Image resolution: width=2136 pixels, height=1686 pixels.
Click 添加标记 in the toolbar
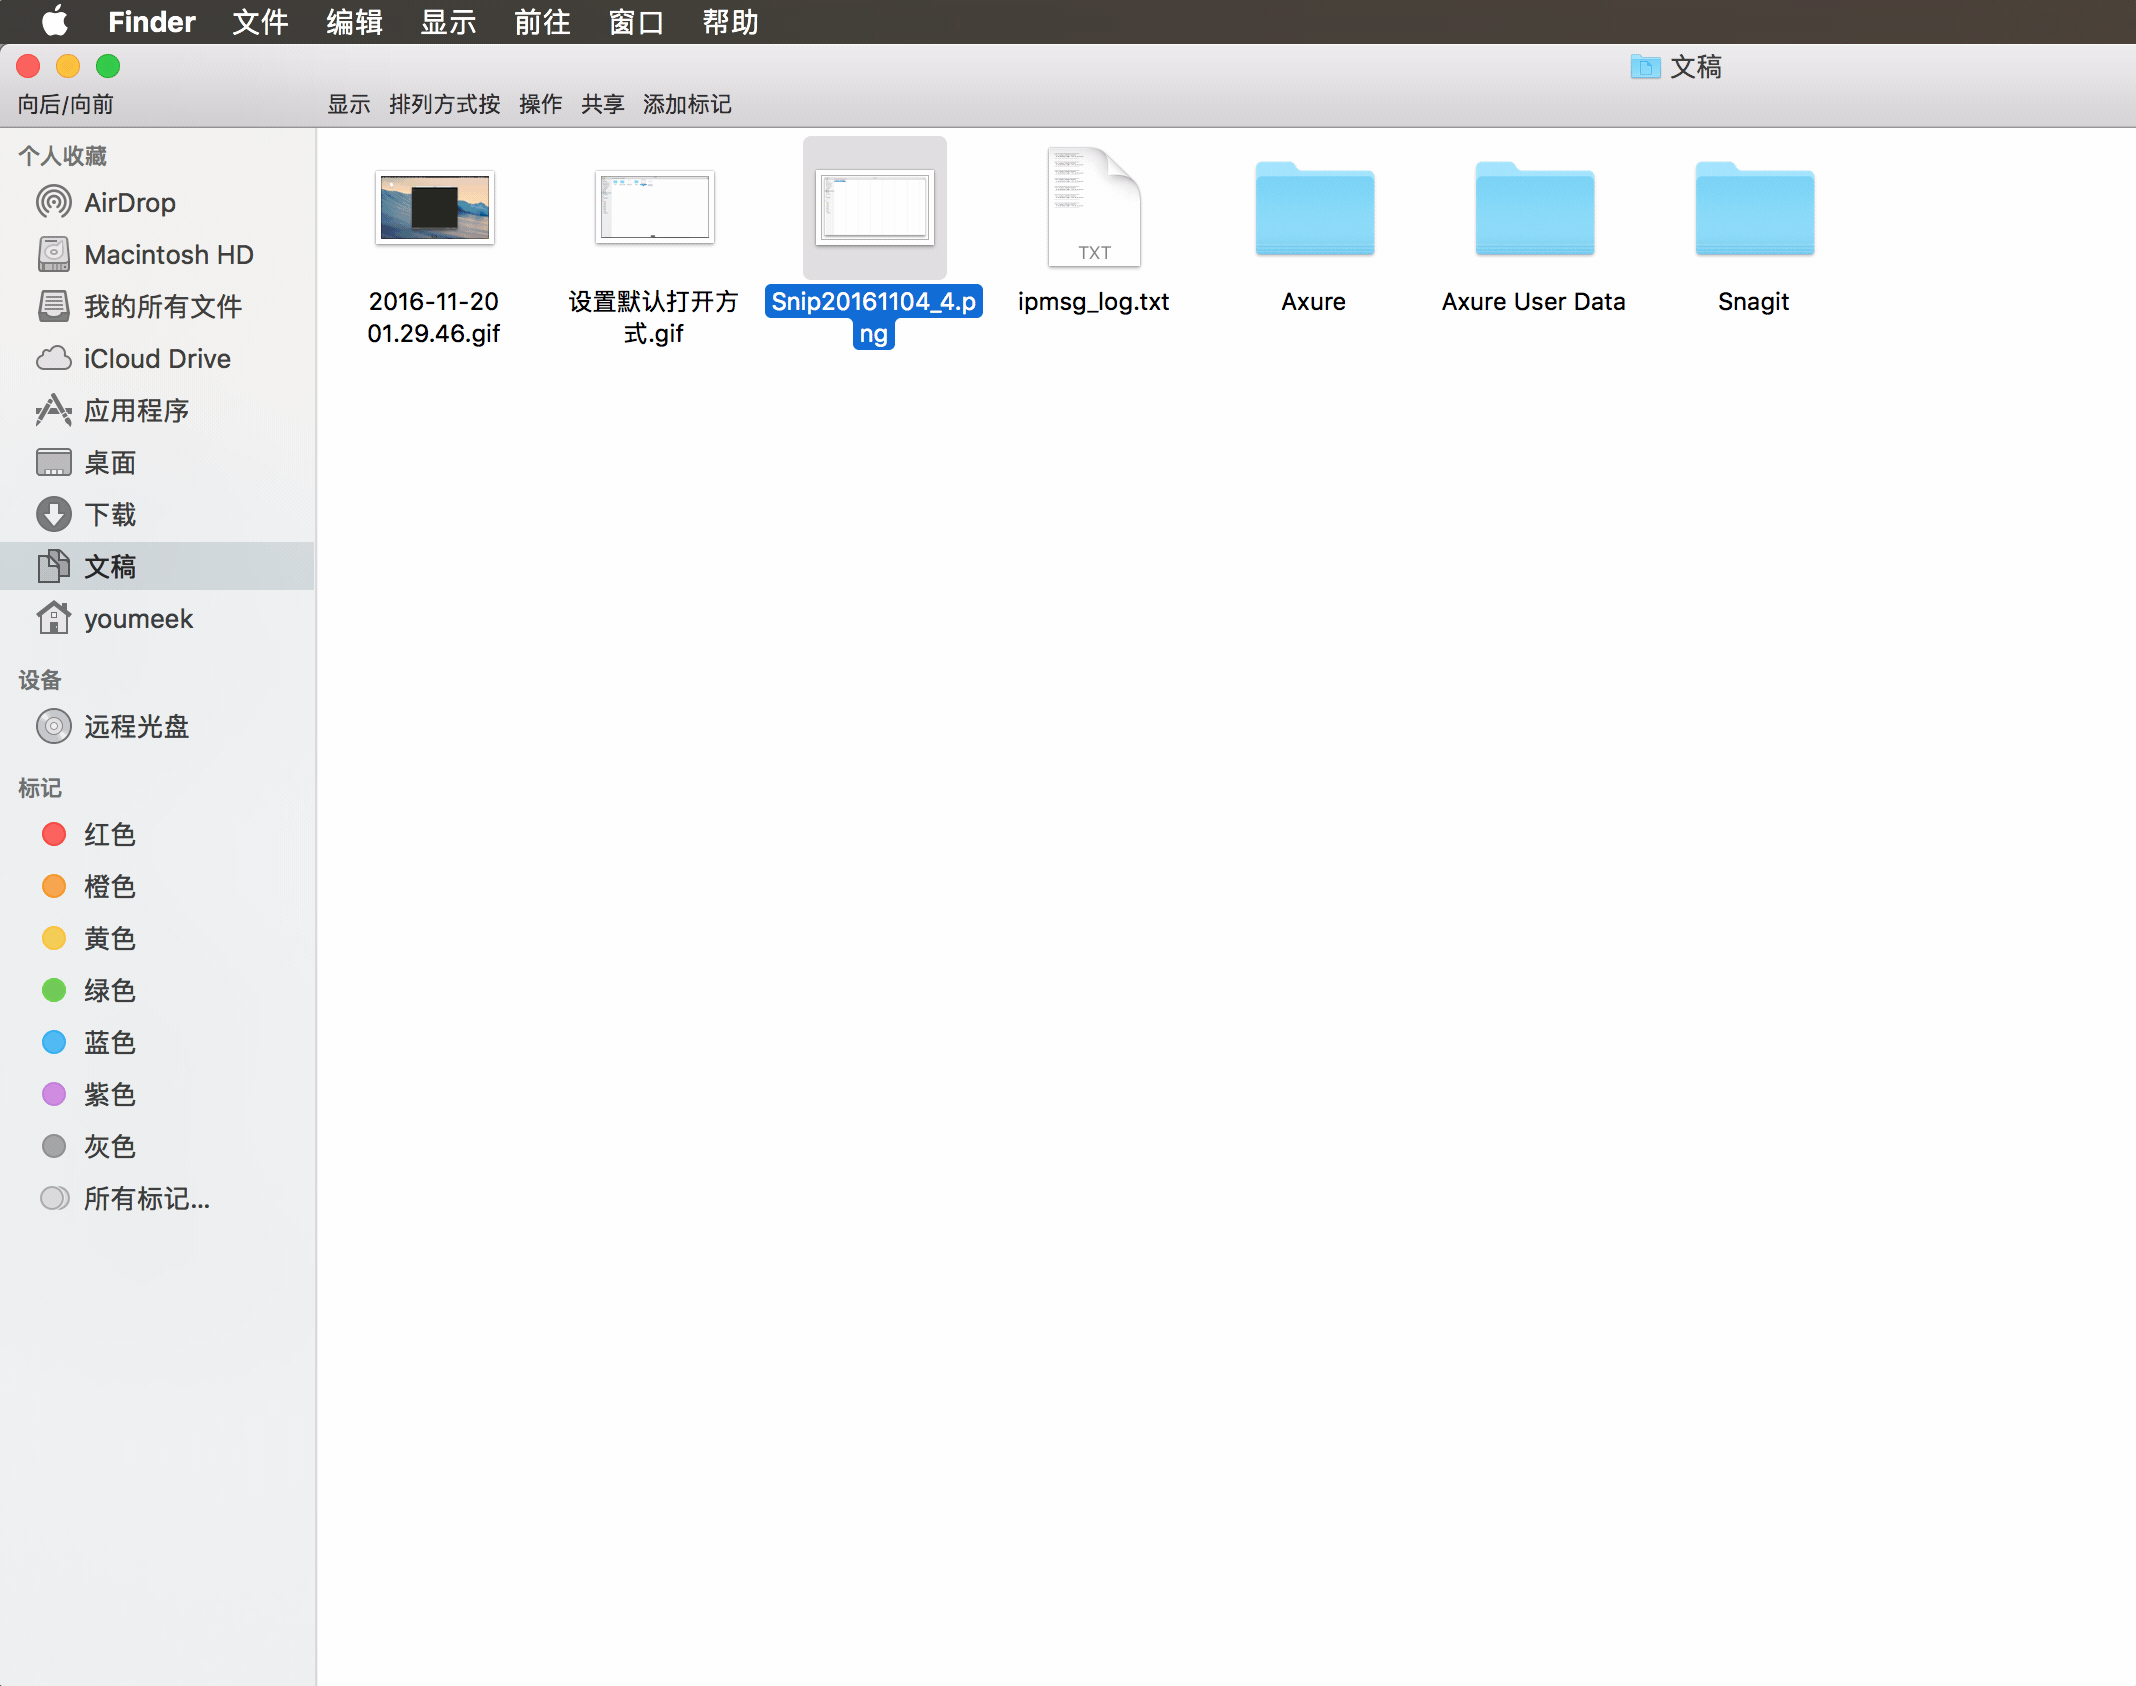(687, 104)
